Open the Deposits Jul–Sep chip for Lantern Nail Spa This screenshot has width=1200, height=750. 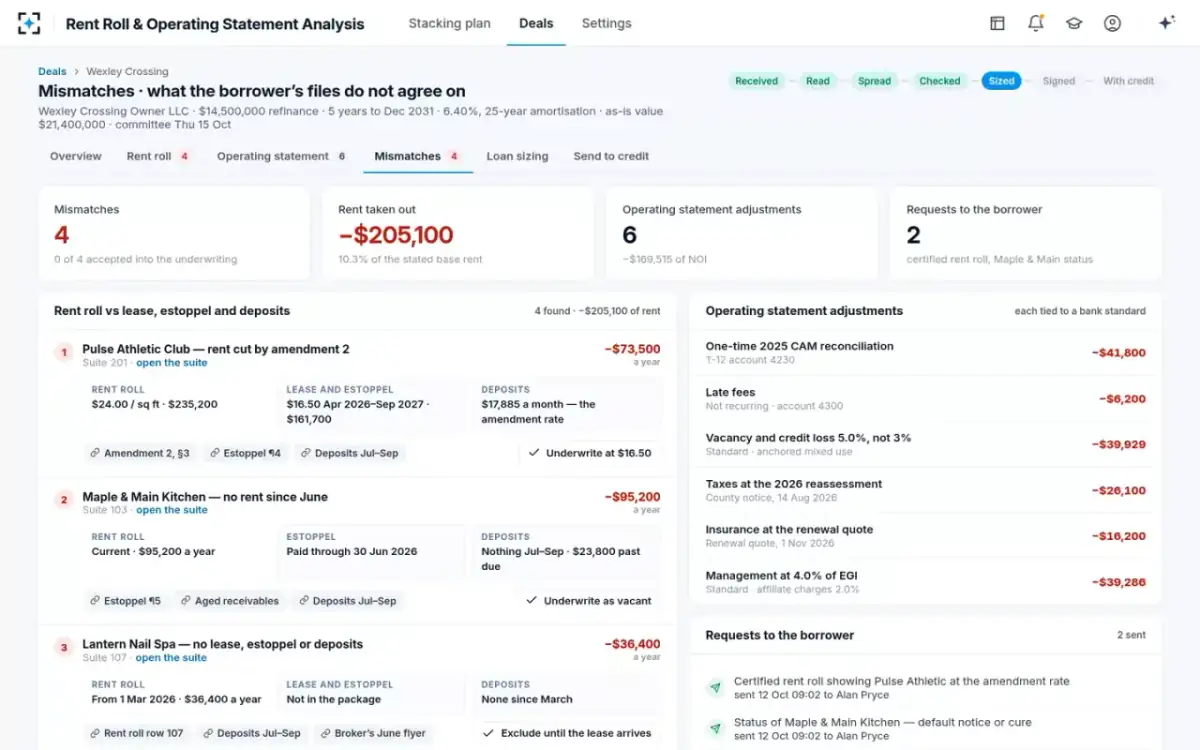coord(251,733)
